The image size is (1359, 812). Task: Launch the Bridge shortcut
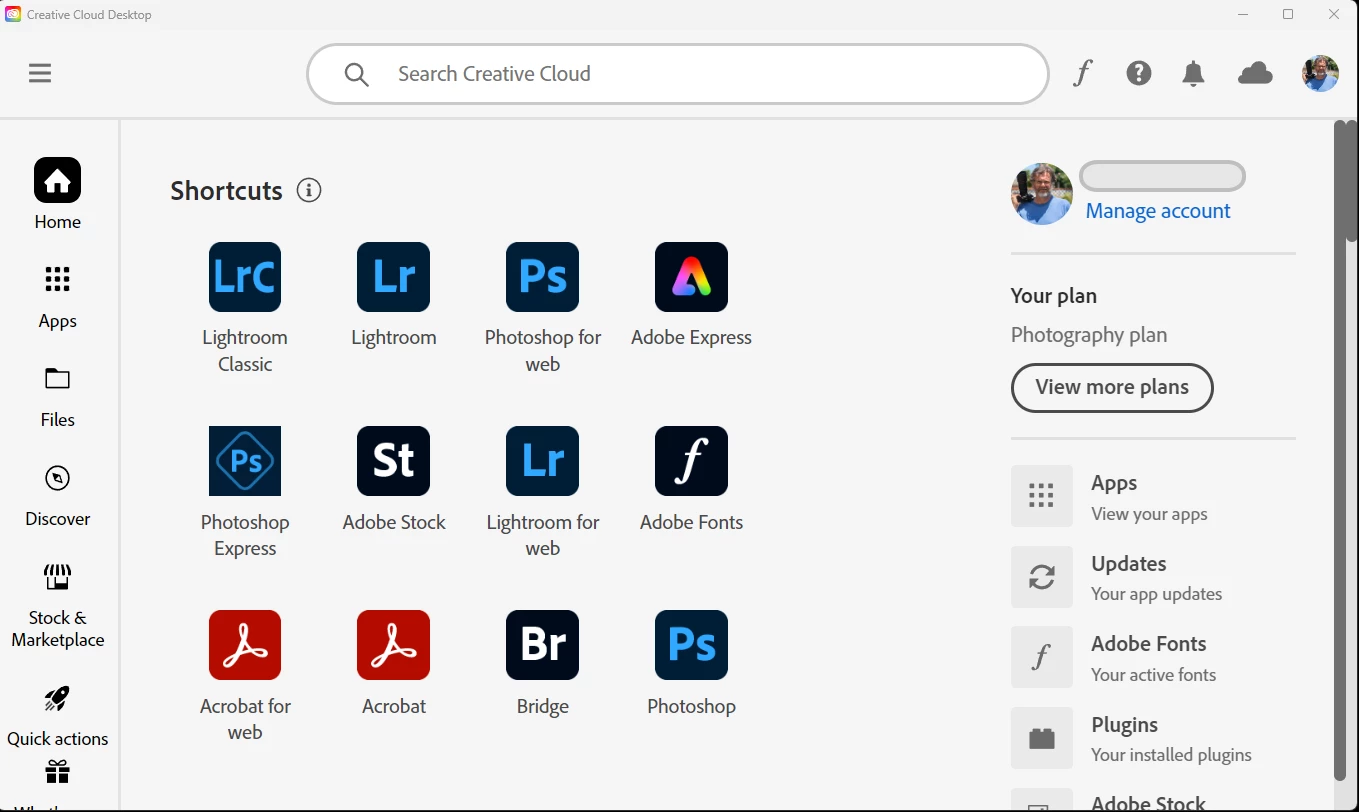point(543,663)
